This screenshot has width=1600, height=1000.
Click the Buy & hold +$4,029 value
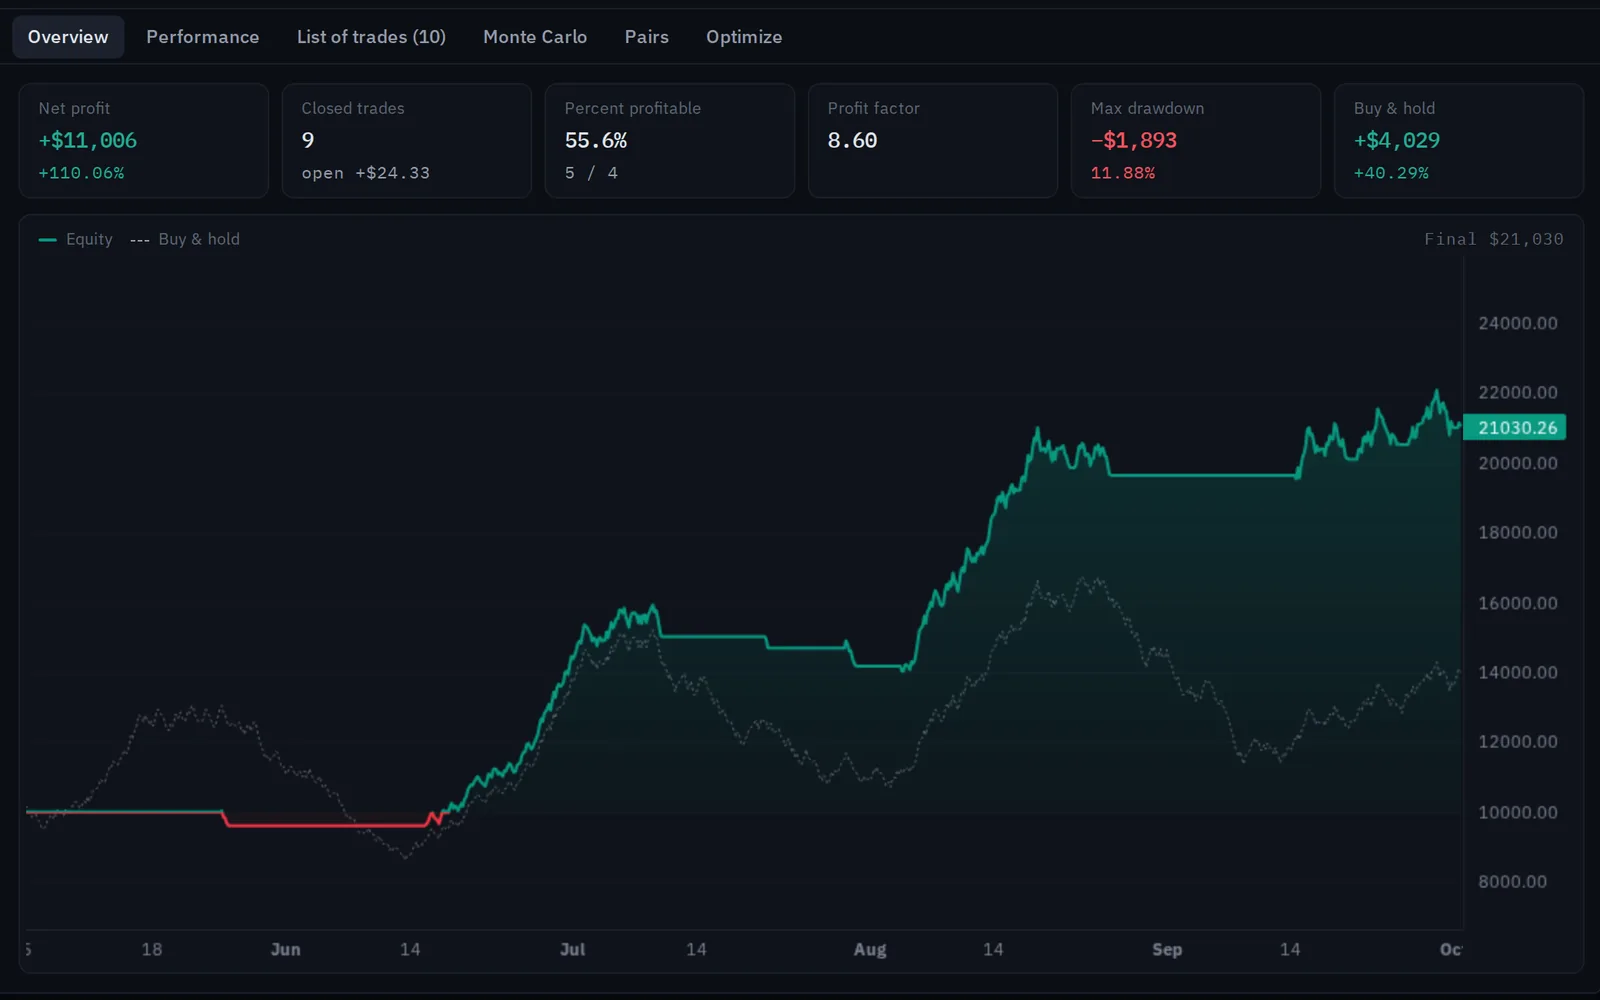1397,141
